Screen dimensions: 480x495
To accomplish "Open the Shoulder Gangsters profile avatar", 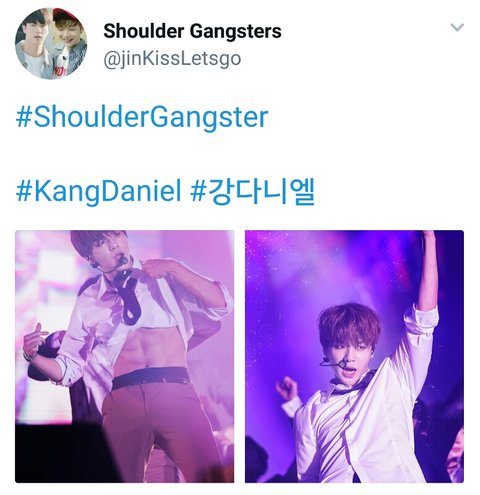I will 51,43.
